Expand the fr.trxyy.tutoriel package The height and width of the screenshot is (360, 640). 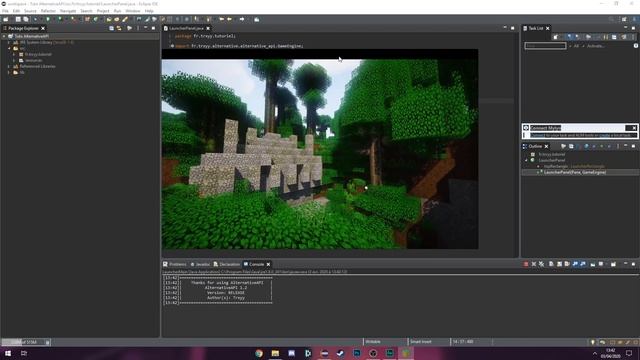[x=15, y=54]
